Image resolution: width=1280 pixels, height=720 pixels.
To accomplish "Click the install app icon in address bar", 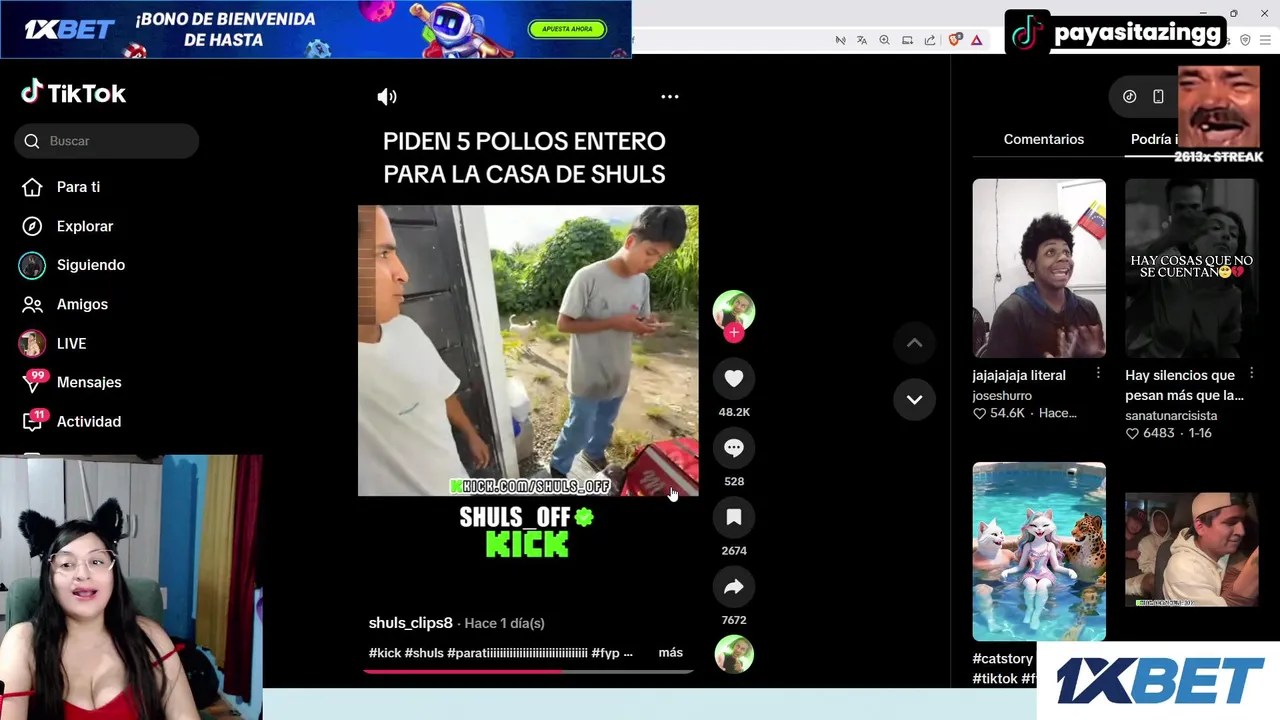I will coord(907,40).
